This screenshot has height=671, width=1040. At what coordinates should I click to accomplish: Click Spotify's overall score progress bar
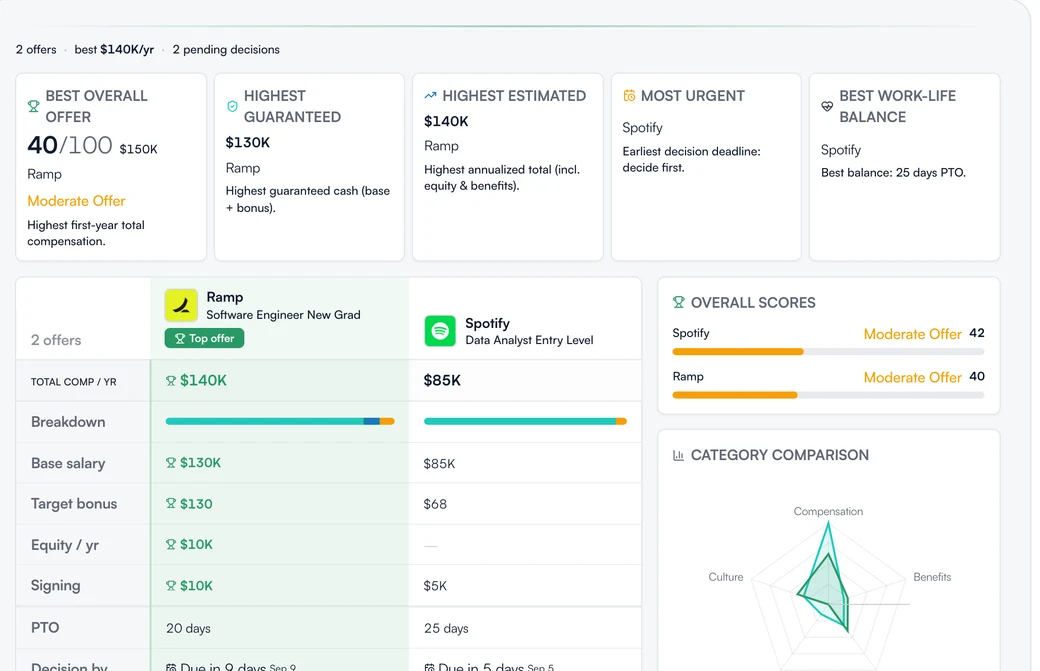click(828, 352)
